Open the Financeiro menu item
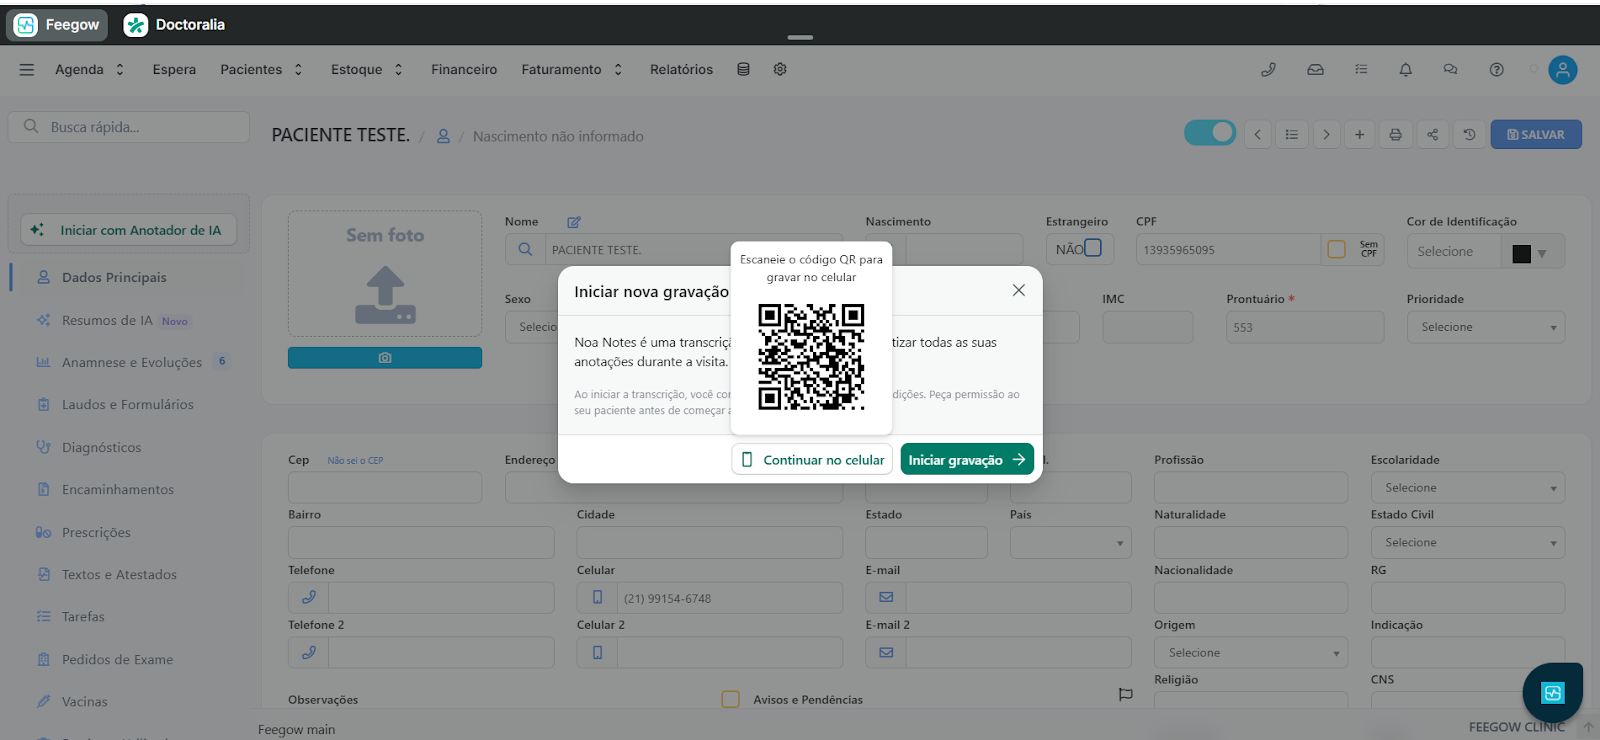1600x740 pixels. click(464, 70)
